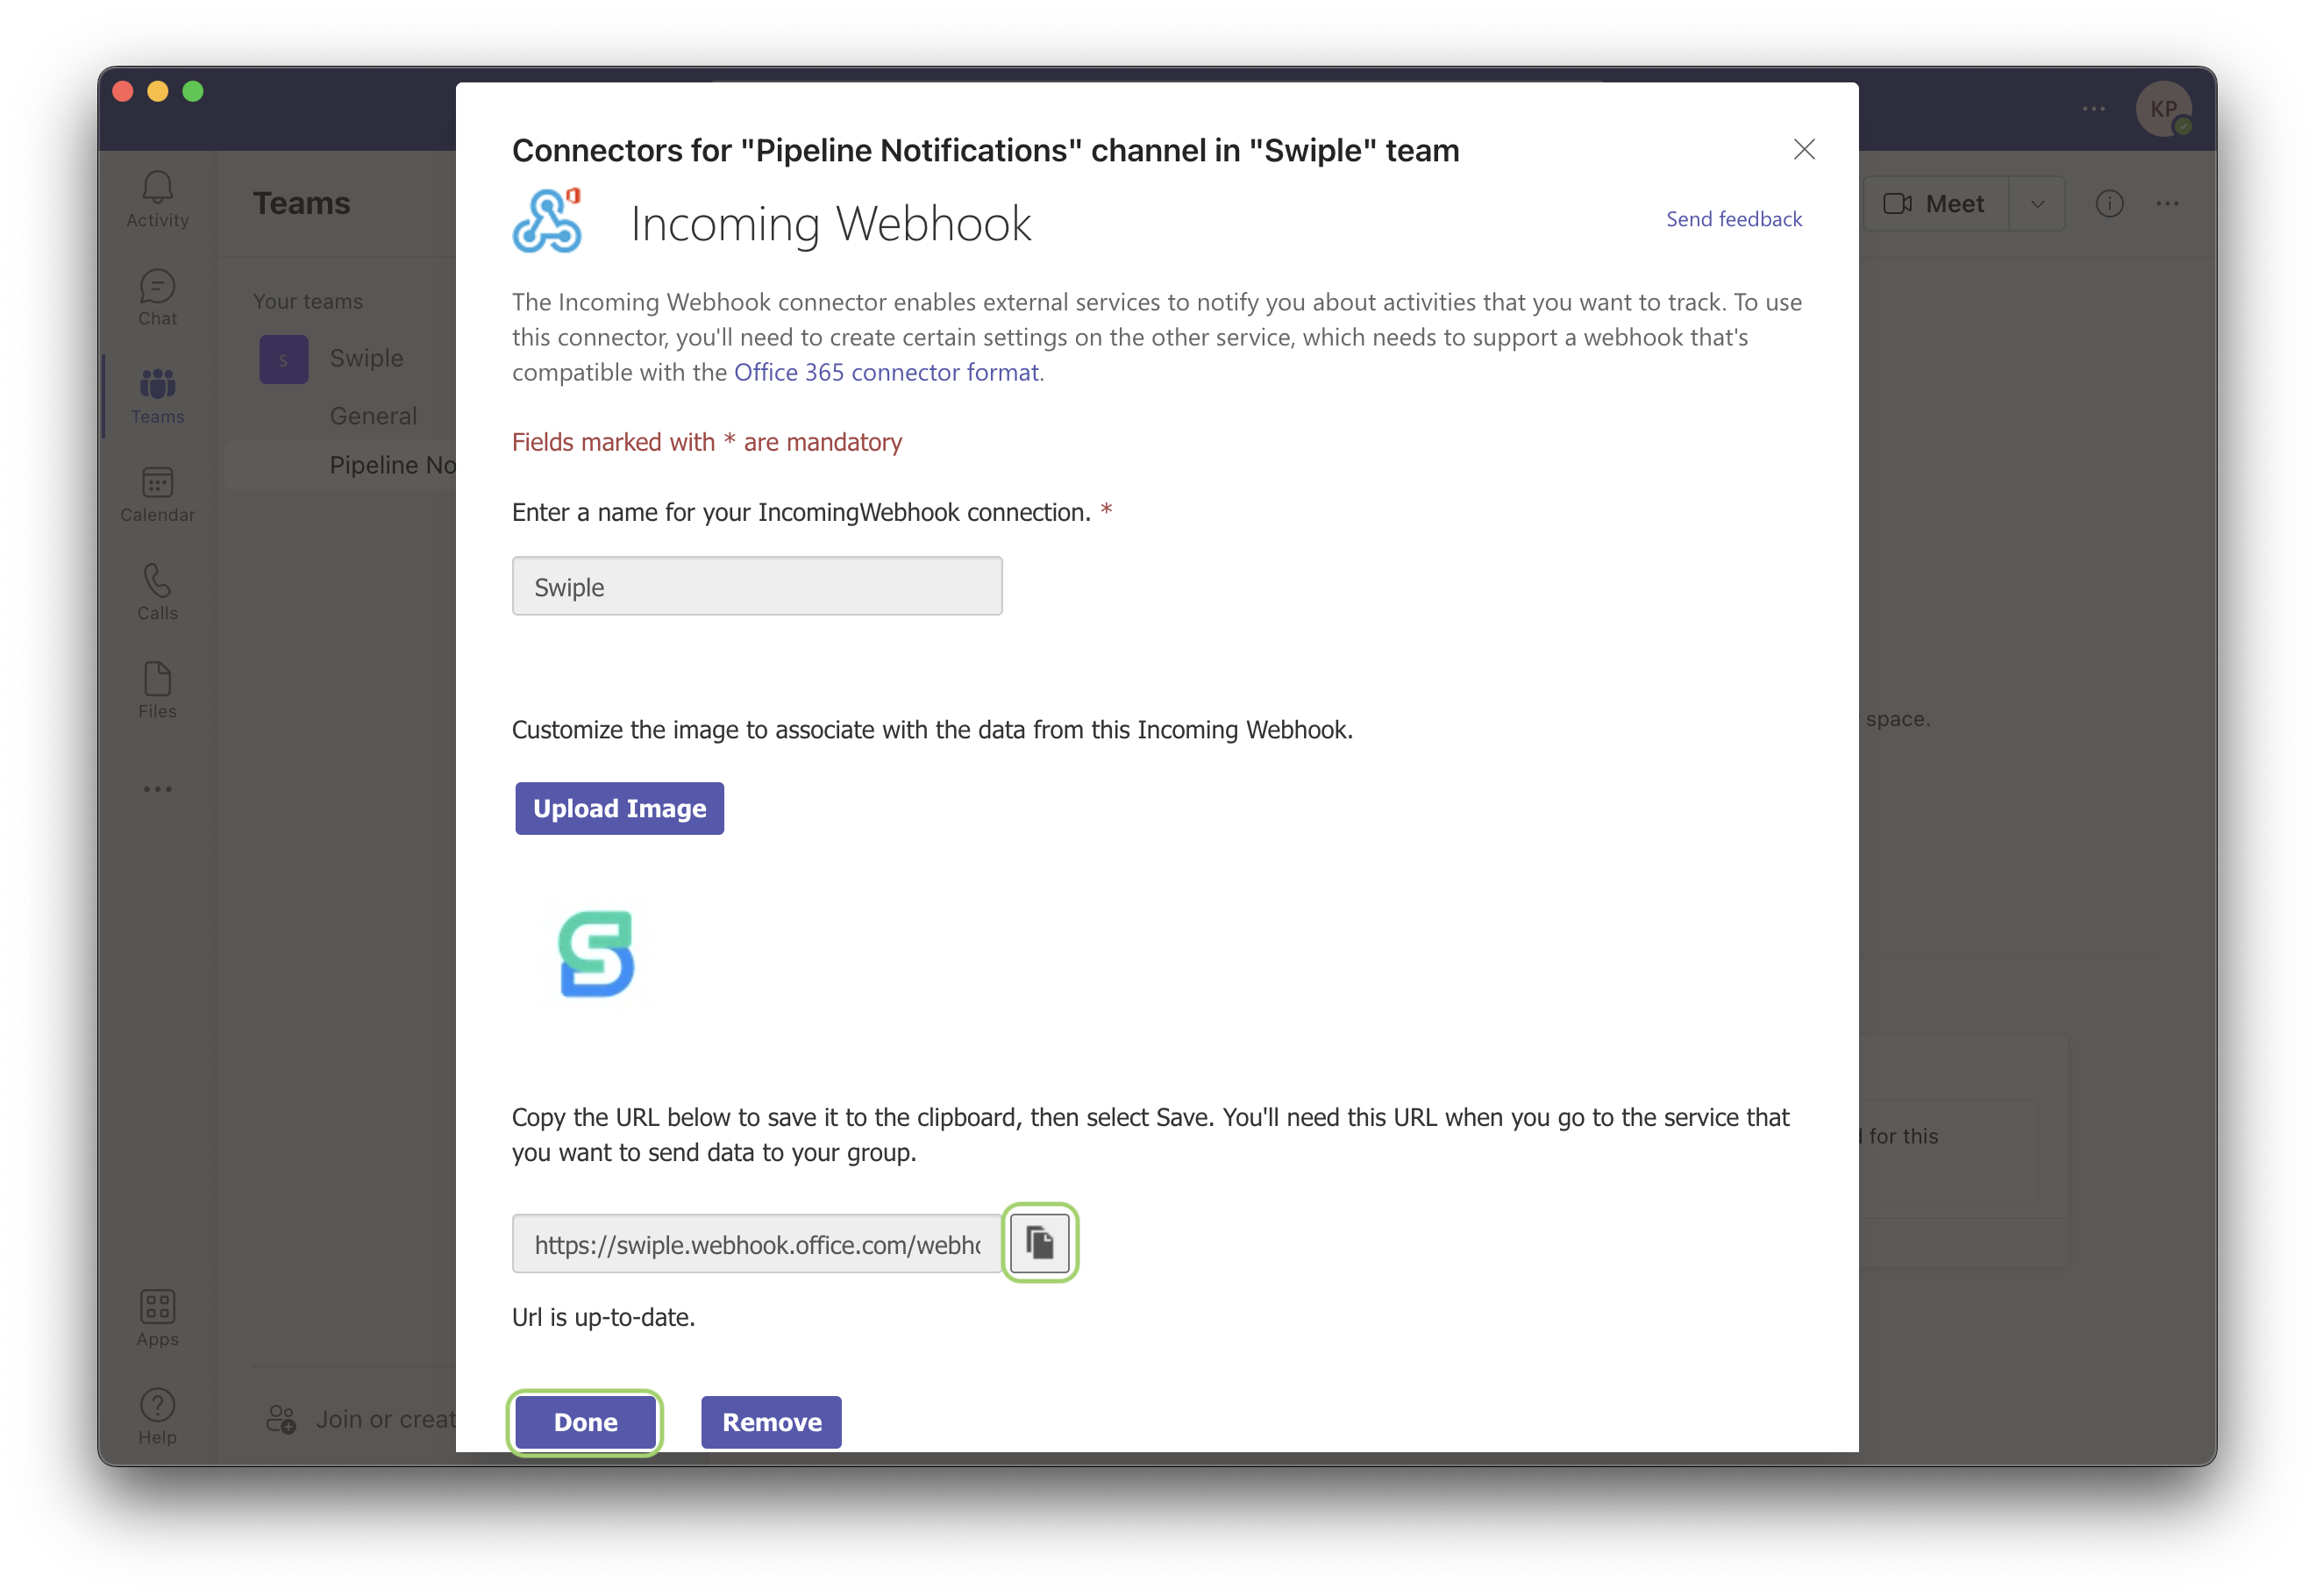Select the Teams icon in sidebar

point(157,395)
